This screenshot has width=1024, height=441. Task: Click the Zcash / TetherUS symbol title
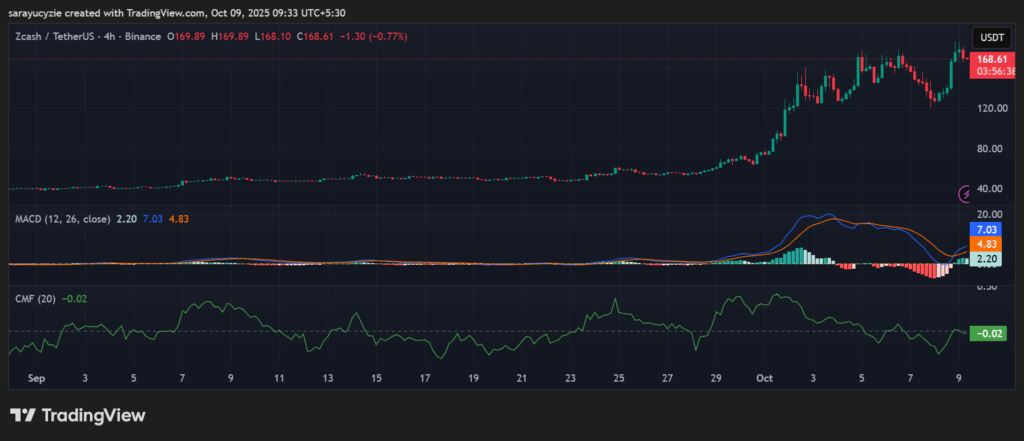[x=69, y=37]
